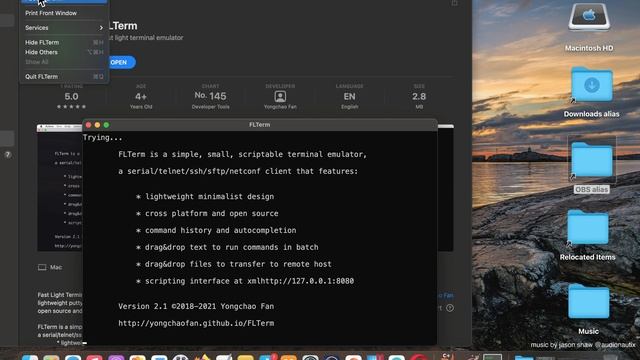
Task: Click the FLTerm window title bar text
Action: (x=260, y=125)
